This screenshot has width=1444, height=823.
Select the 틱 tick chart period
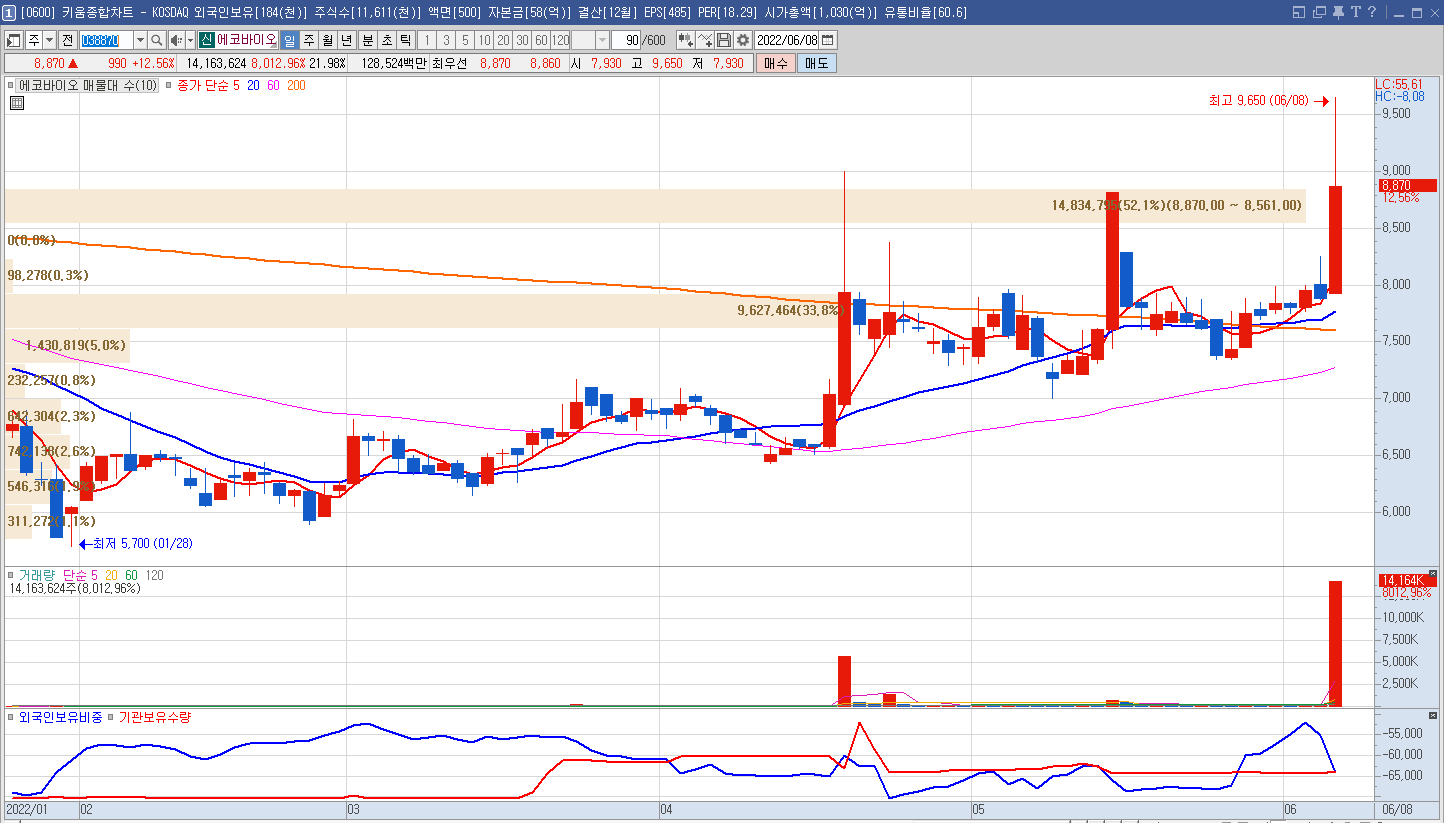point(405,40)
